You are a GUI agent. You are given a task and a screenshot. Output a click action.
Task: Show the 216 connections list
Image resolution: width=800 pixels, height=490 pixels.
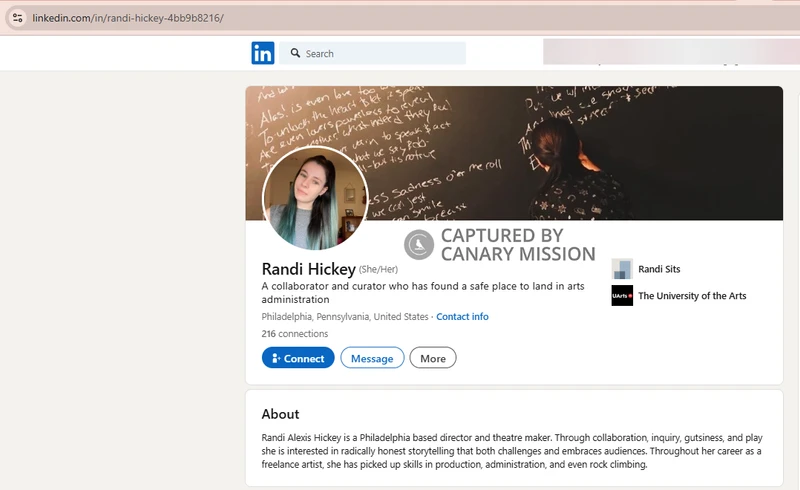(x=295, y=334)
